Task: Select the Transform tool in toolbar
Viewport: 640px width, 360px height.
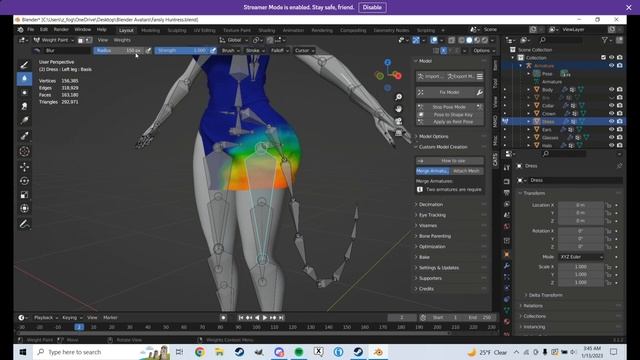Action: (24, 209)
